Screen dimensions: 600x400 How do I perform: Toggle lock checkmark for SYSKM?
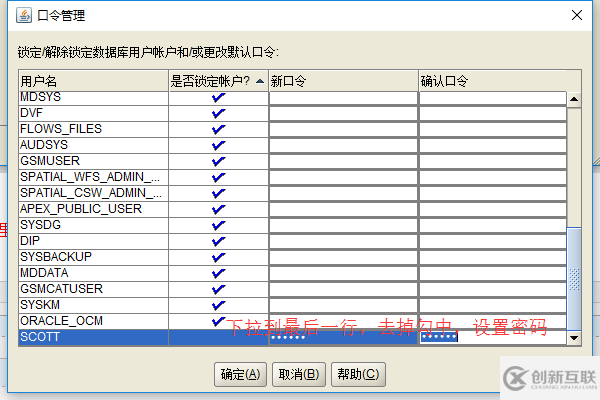pyautogui.click(x=218, y=305)
